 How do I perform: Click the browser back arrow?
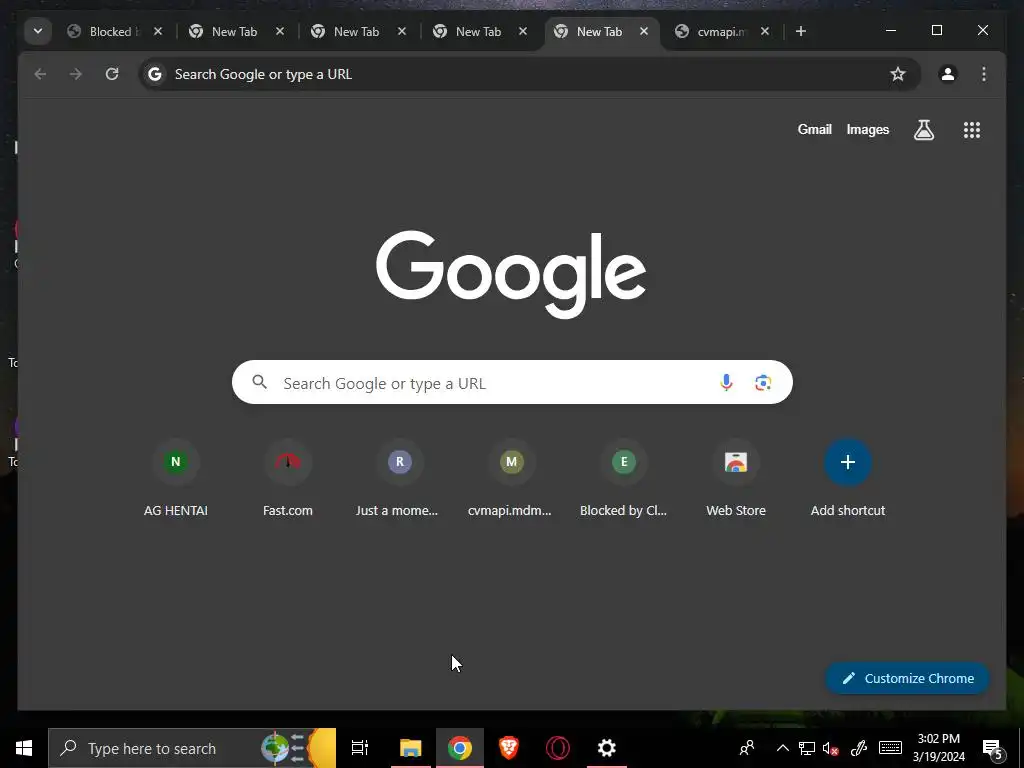point(40,74)
